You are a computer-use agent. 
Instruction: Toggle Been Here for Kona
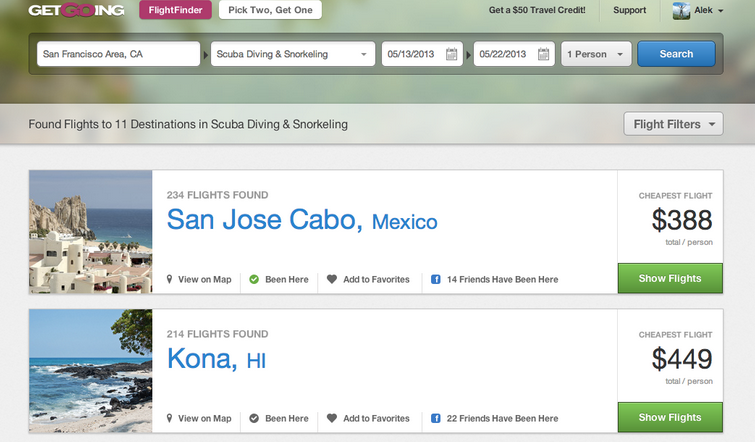point(279,419)
